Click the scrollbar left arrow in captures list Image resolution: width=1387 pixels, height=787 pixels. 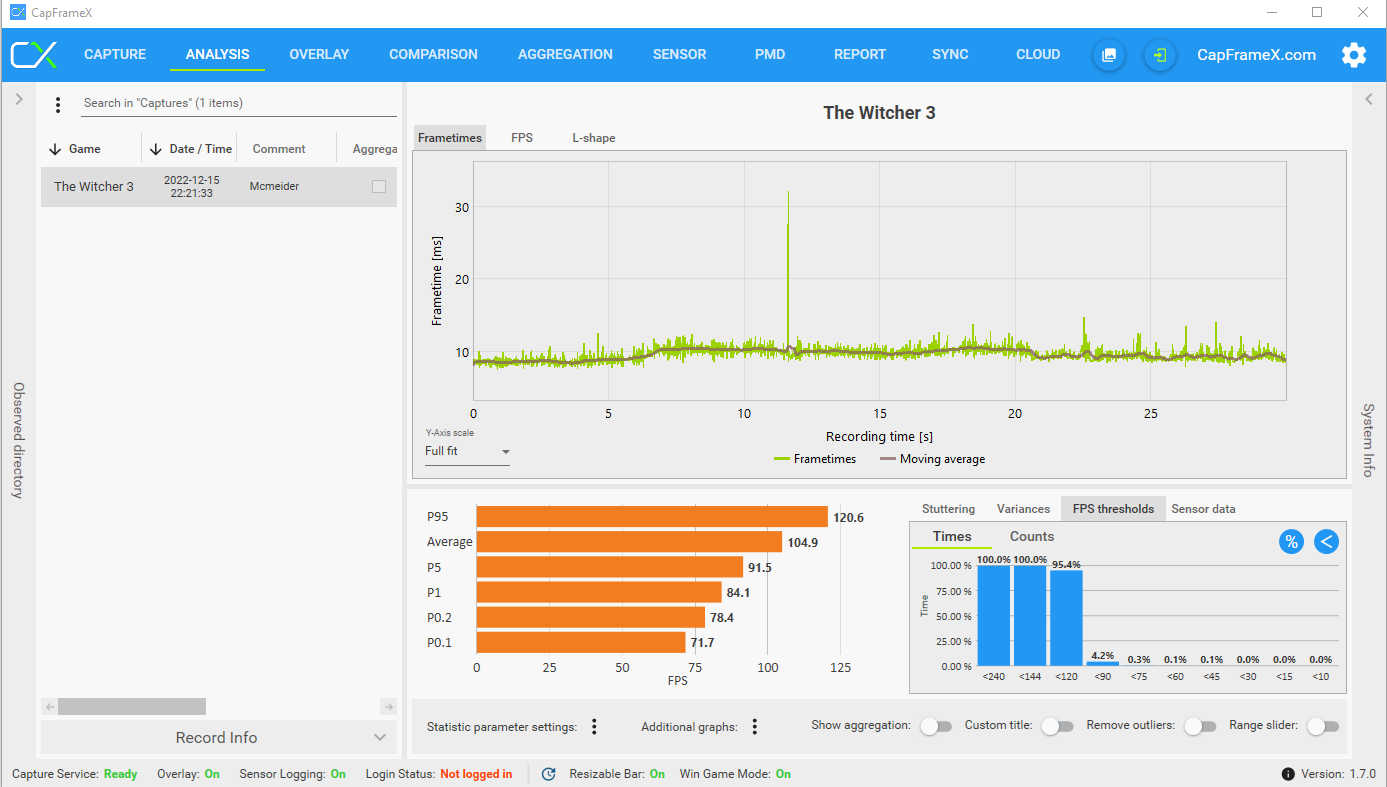tap(49, 706)
